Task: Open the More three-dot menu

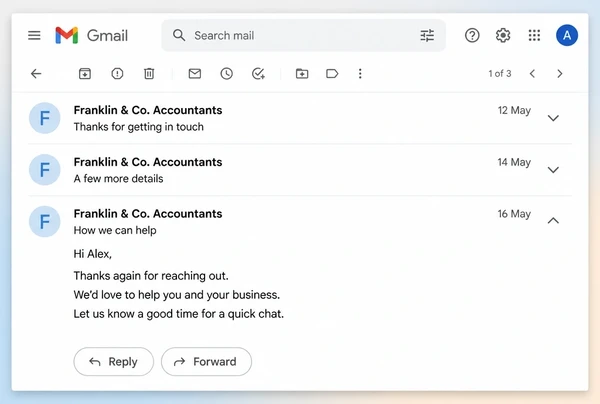Action: coord(360,73)
